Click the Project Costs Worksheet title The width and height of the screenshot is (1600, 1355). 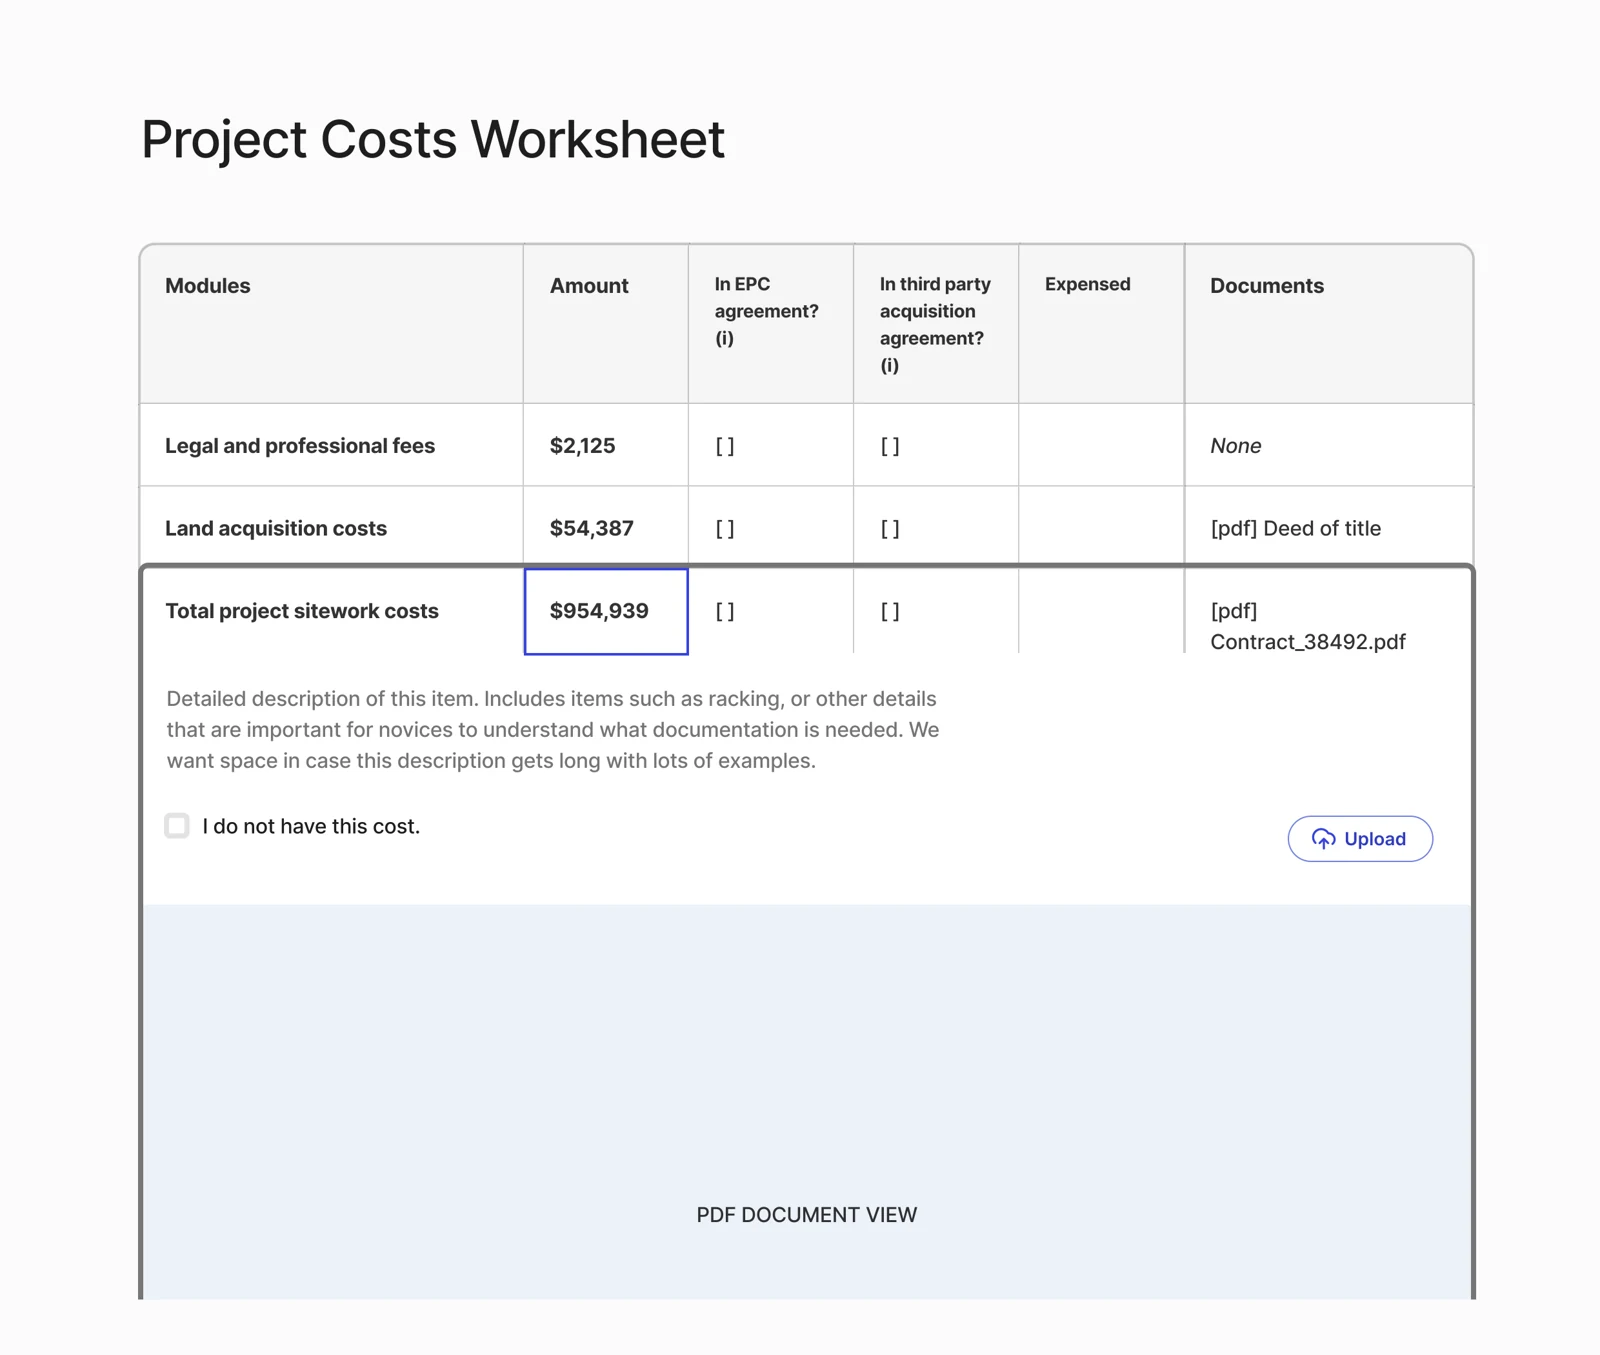click(x=433, y=139)
